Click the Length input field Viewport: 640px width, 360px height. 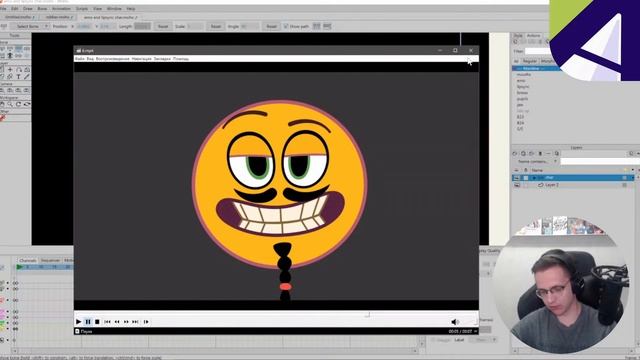coord(142,26)
